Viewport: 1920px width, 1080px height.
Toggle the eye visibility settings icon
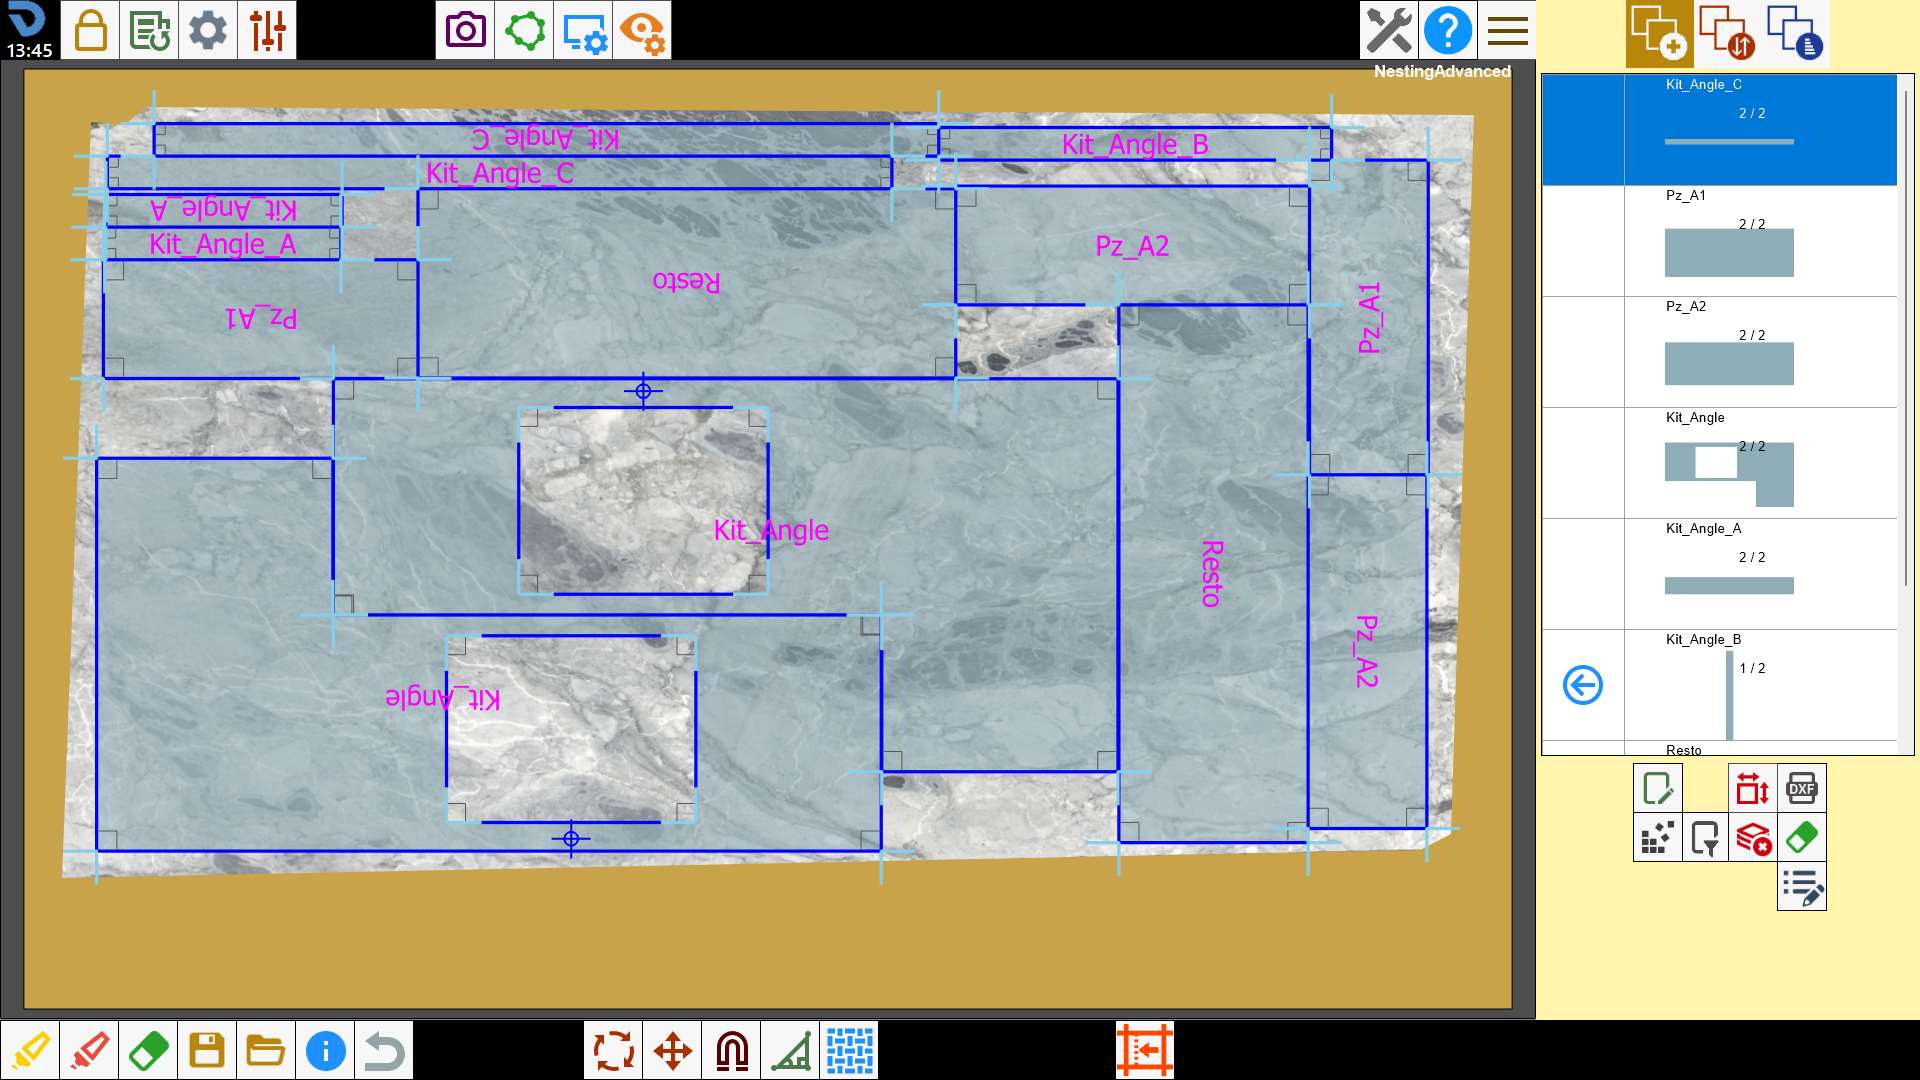pyautogui.click(x=642, y=30)
